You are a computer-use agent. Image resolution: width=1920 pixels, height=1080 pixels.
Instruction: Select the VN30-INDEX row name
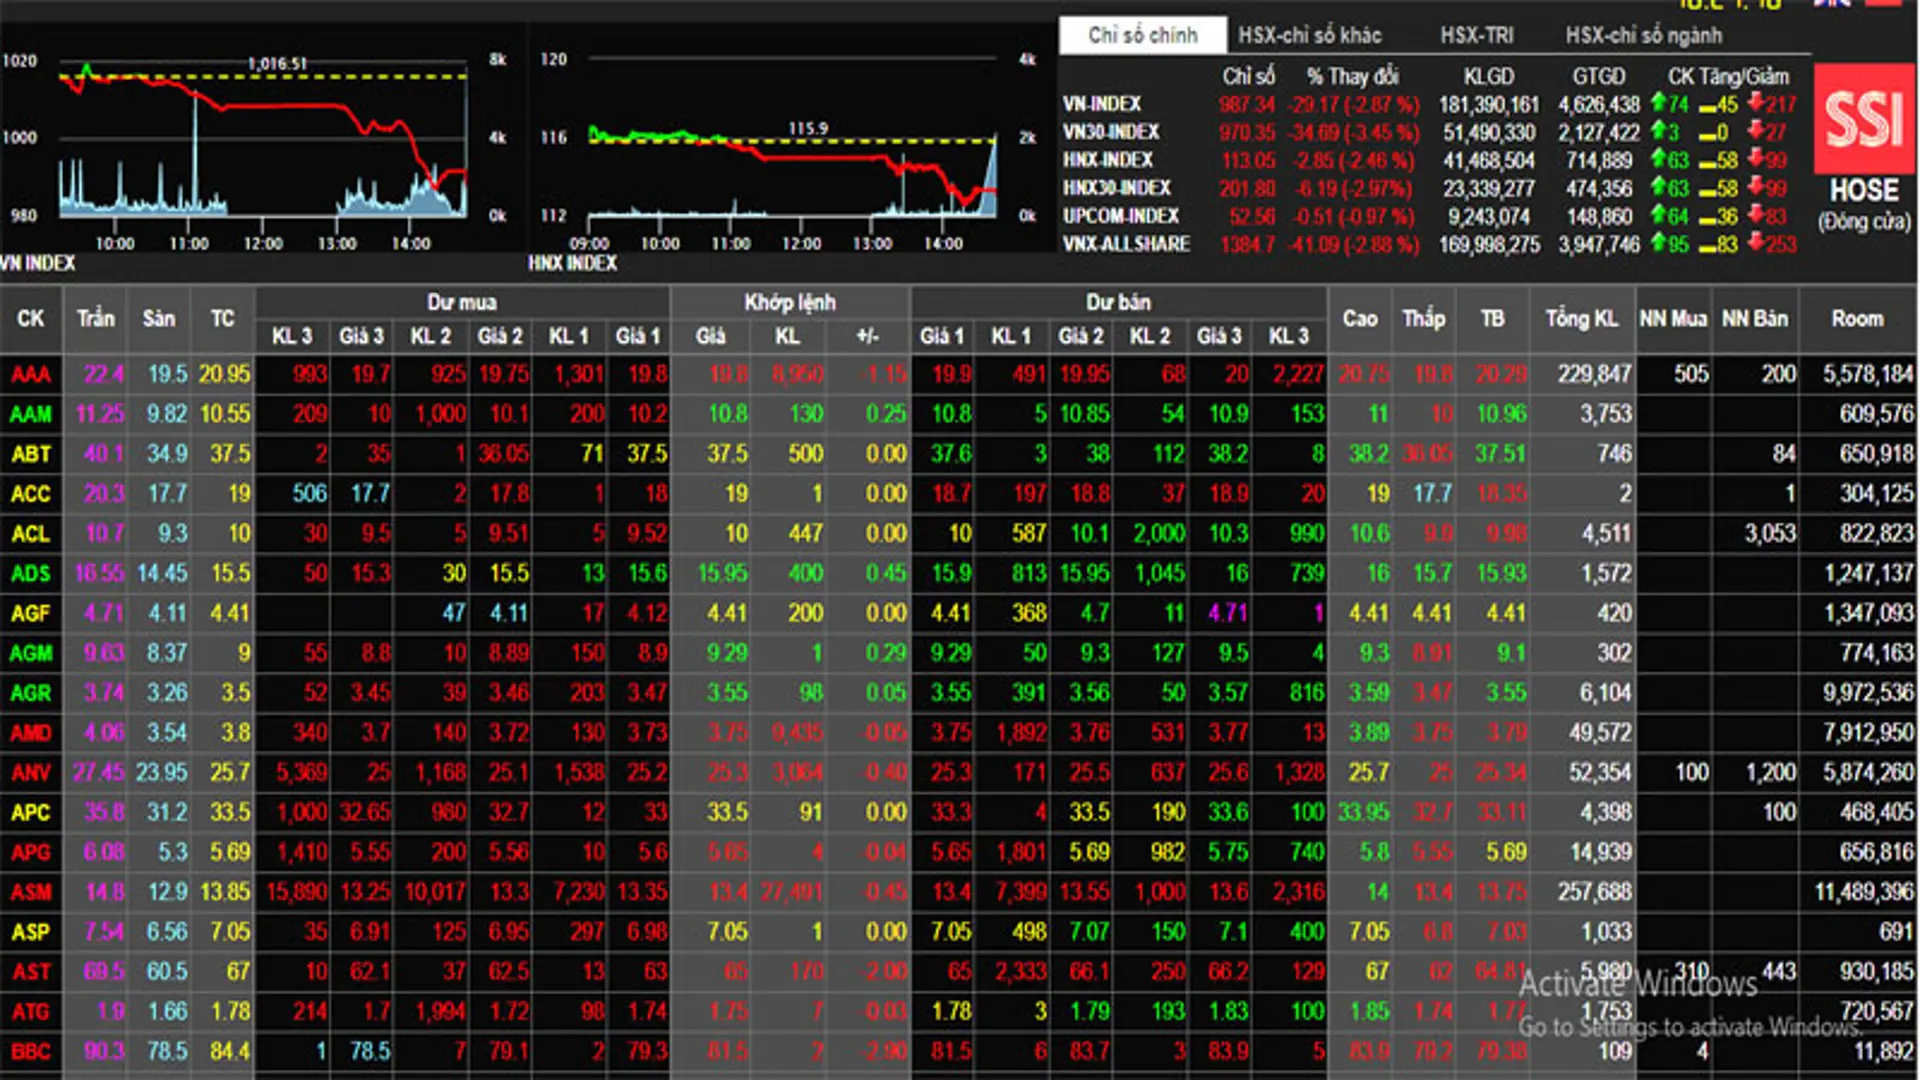click(x=1111, y=132)
